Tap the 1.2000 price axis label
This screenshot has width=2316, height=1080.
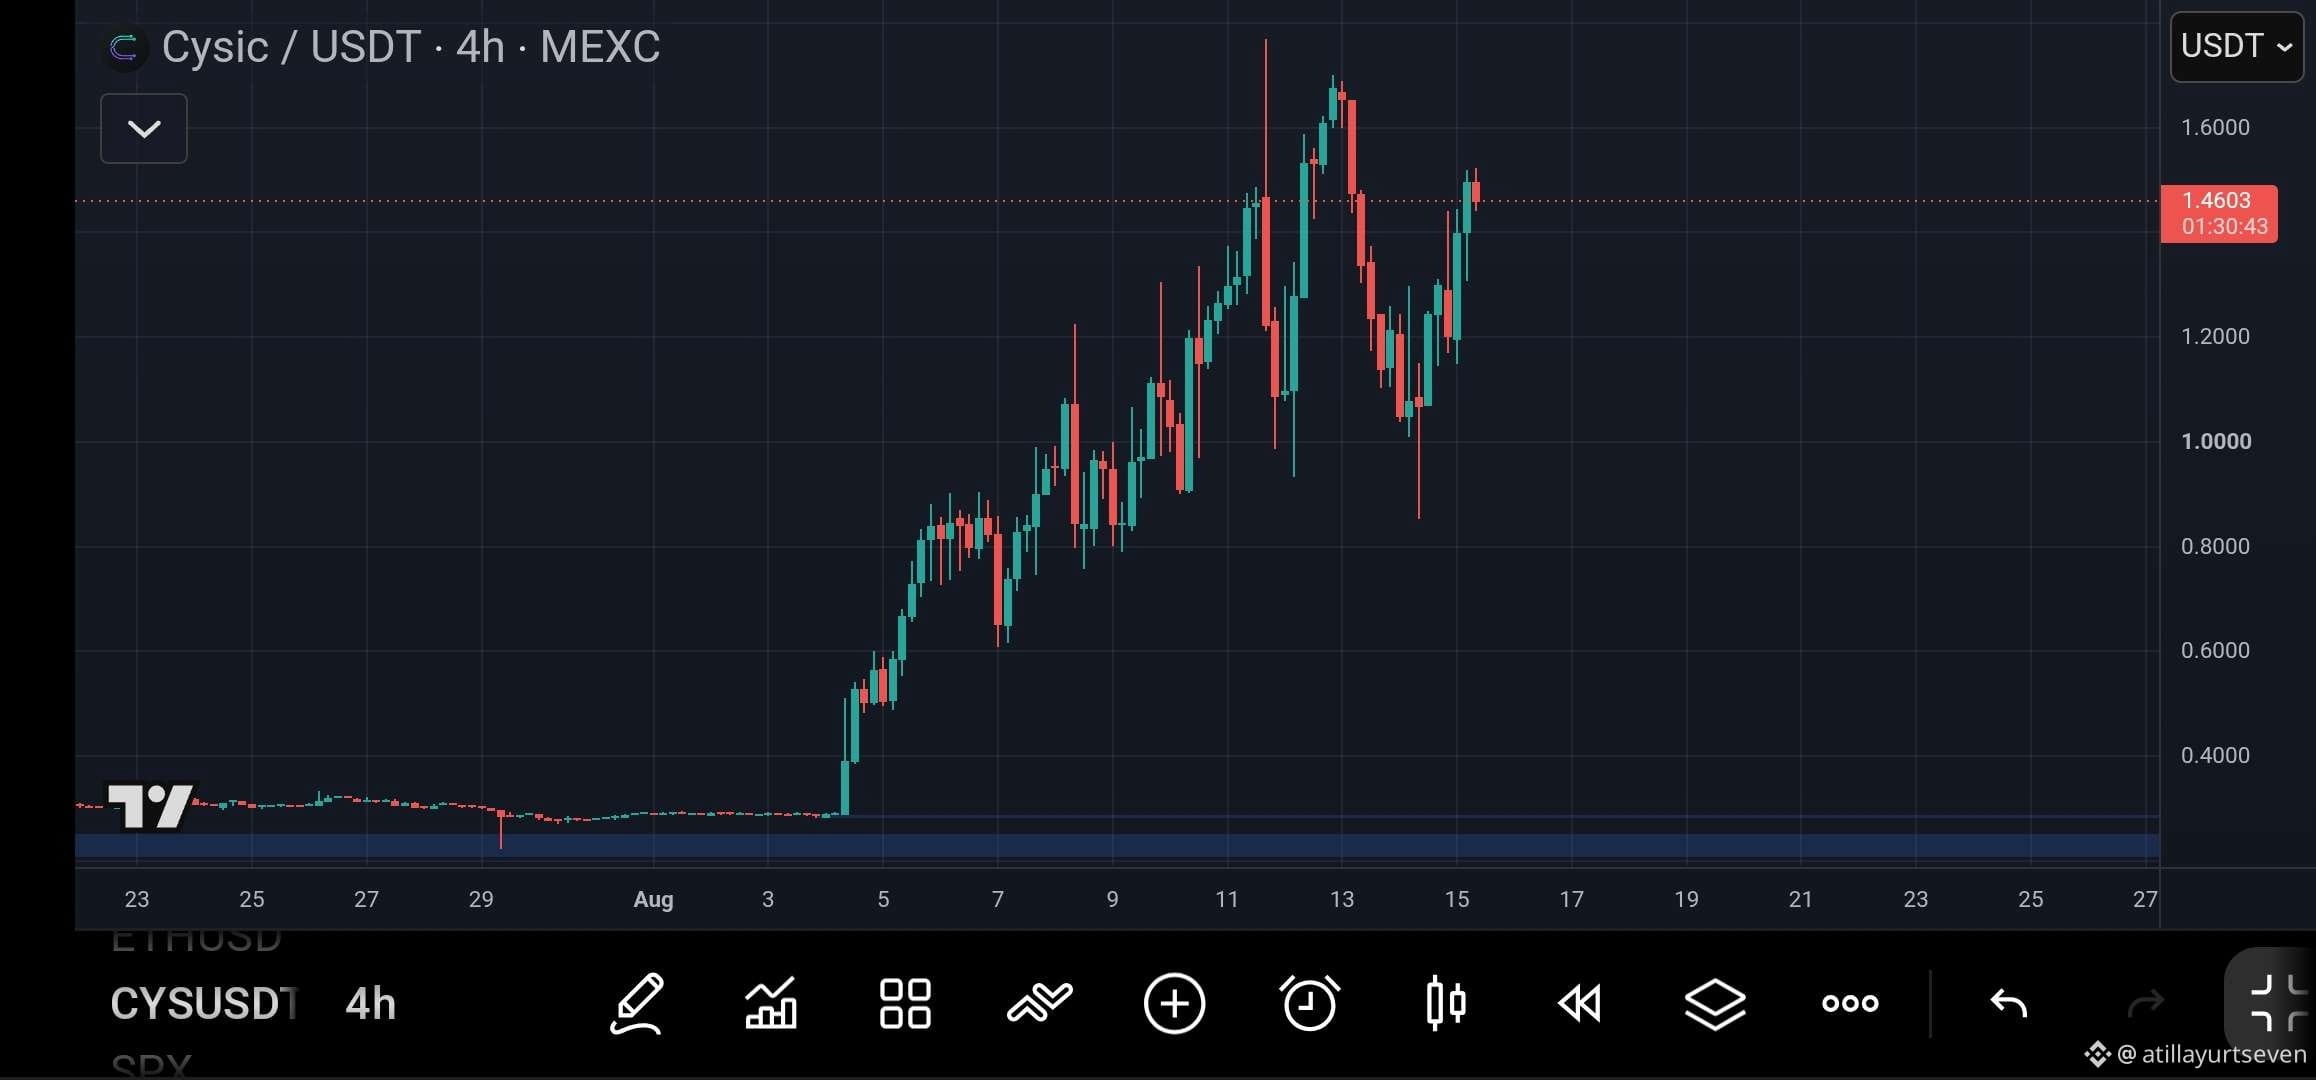(x=2215, y=336)
